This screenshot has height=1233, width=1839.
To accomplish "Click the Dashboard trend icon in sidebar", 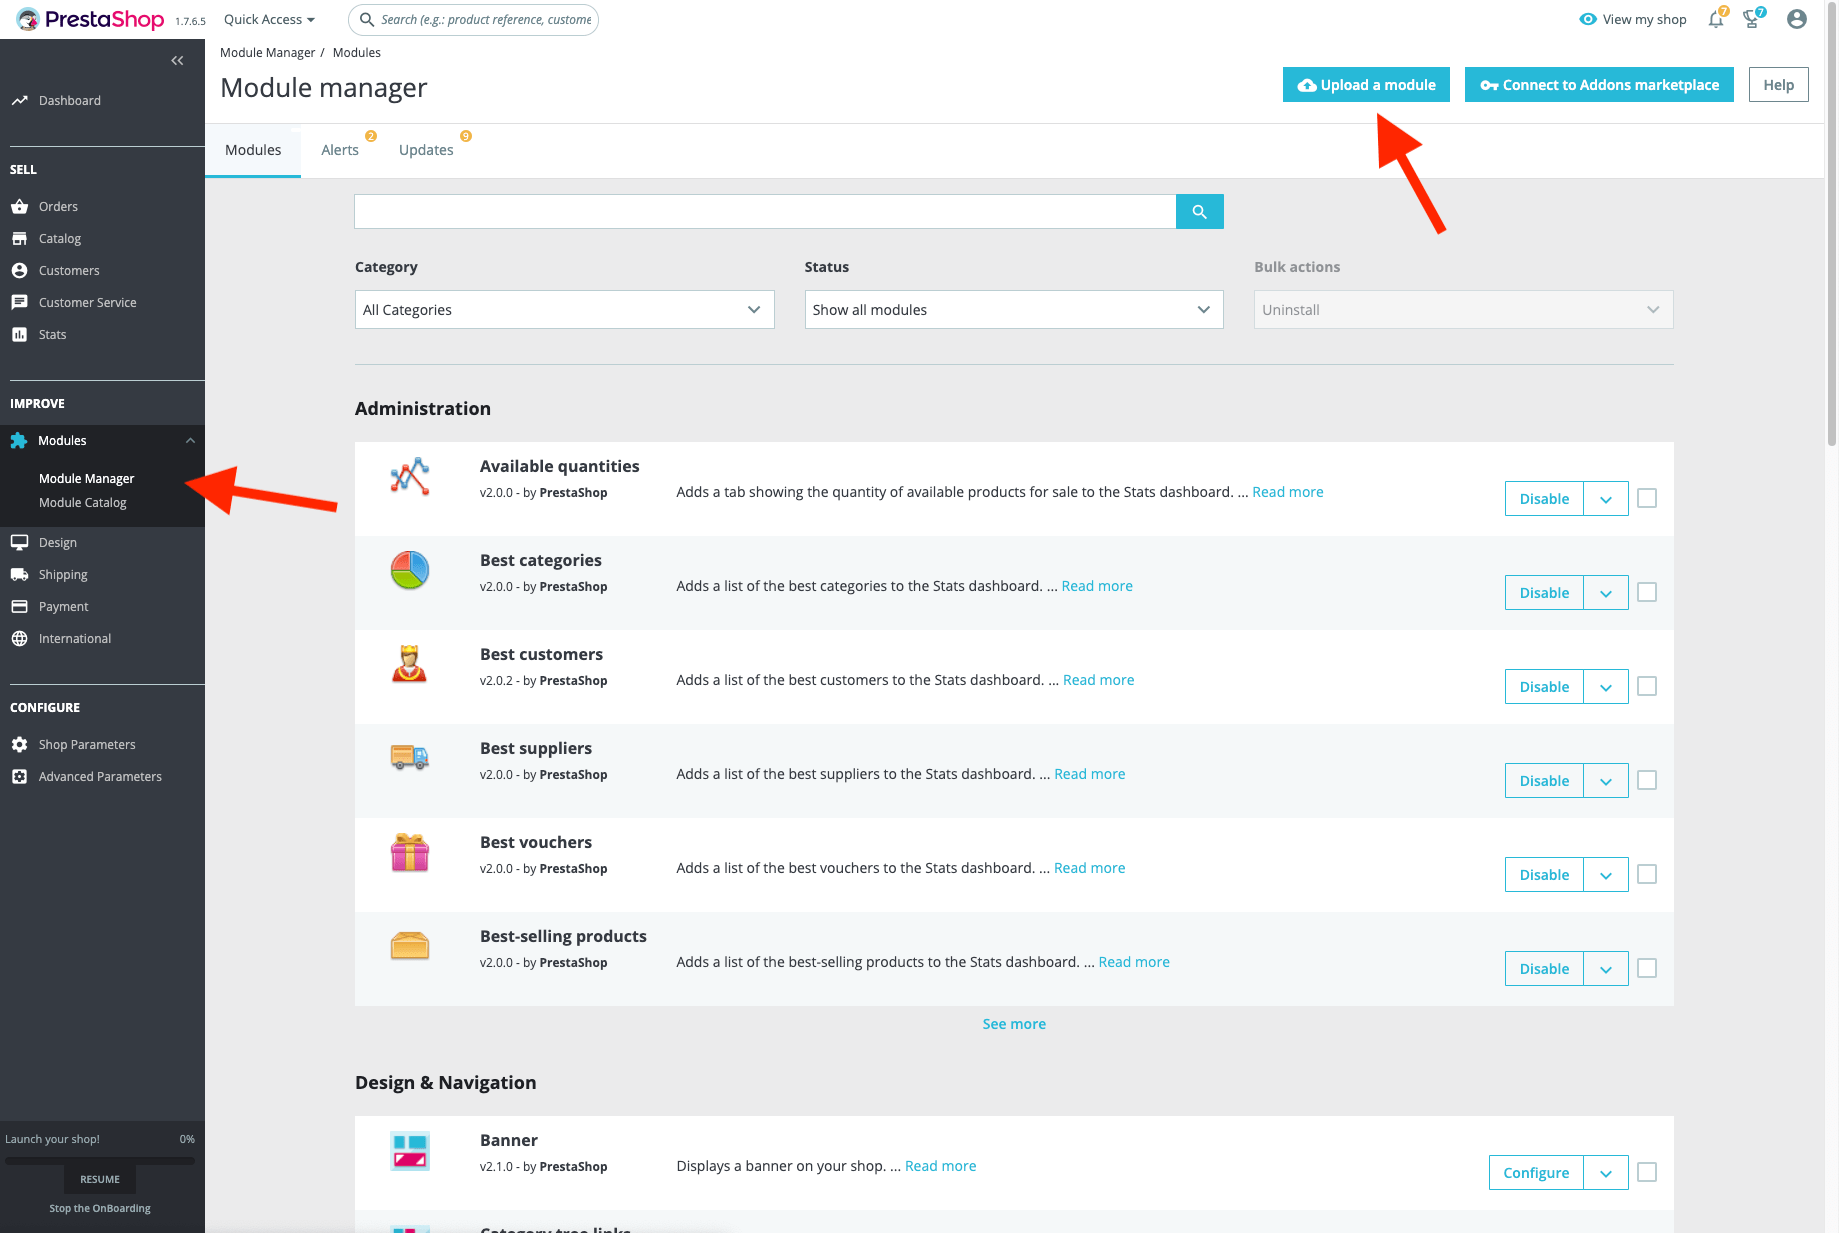I will click(x=19, y=101).
